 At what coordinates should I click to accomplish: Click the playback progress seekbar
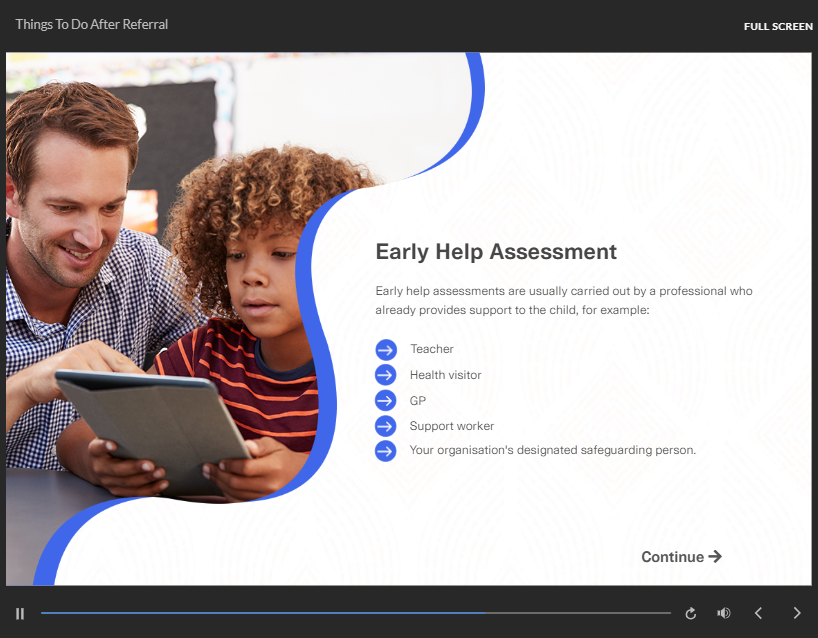(x=355, y=613)
